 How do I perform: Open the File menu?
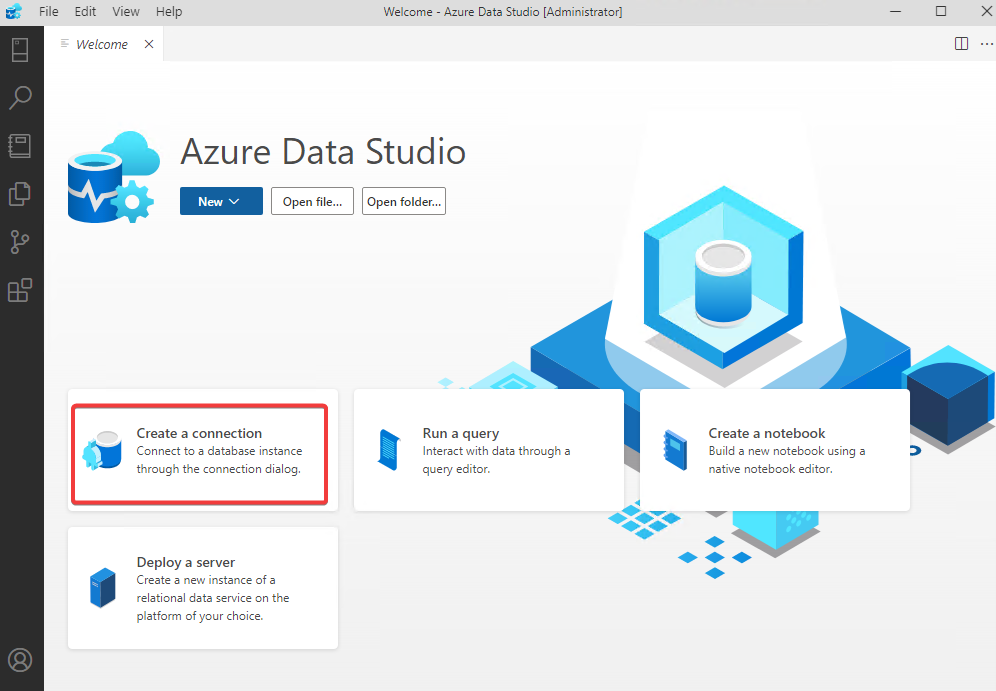click(x=48, y=11)
